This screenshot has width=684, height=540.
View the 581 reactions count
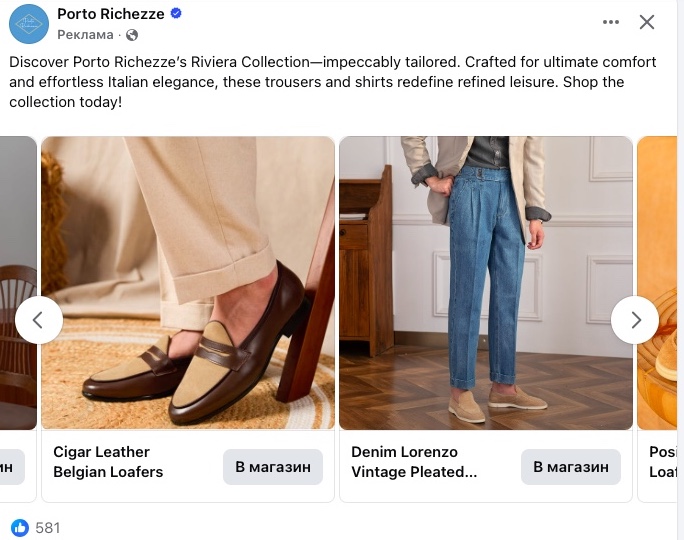[48, 527]
